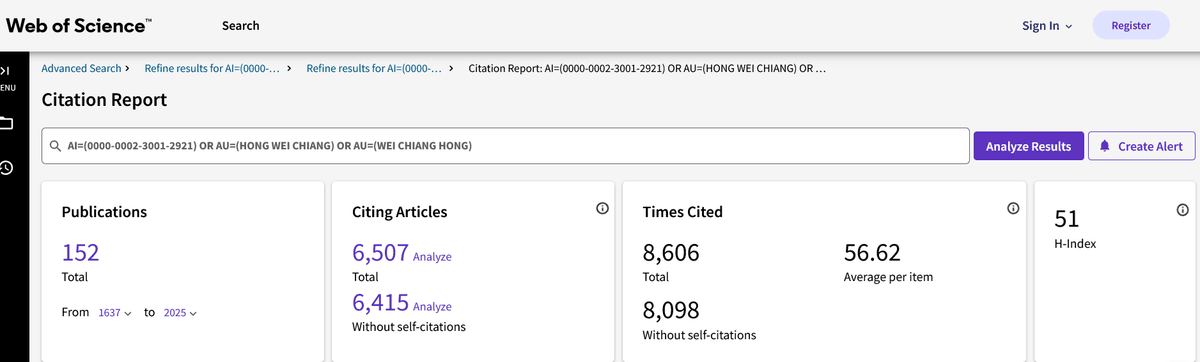Click the Times Cited card title
The height and width of the screenshot is (362, 1200).
[682, 212]
